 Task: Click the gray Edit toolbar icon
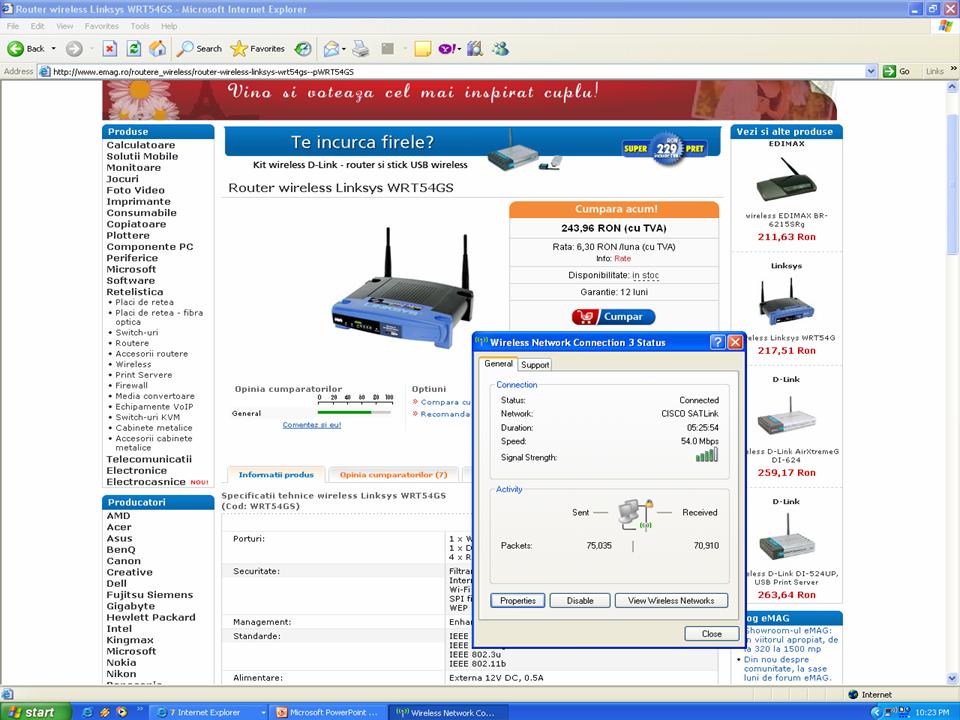click(388, 48)
